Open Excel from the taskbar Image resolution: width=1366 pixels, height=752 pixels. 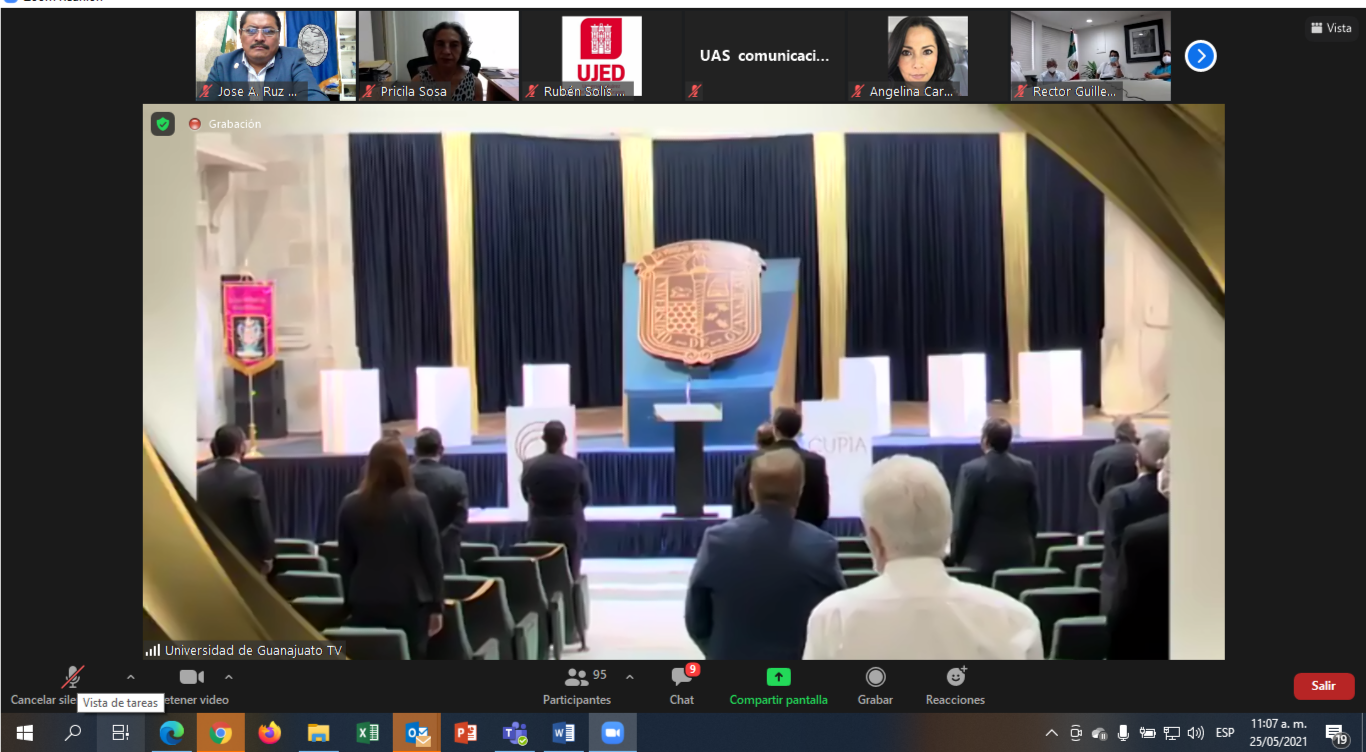pyautogui.click(x=368, y=733)
